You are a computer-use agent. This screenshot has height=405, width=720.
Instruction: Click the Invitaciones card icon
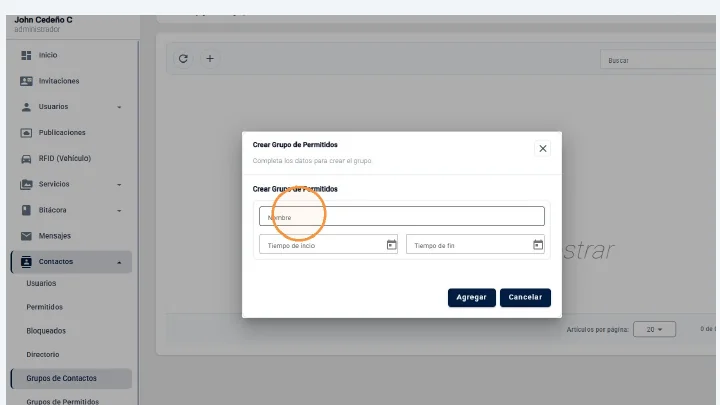pos(26,81)
